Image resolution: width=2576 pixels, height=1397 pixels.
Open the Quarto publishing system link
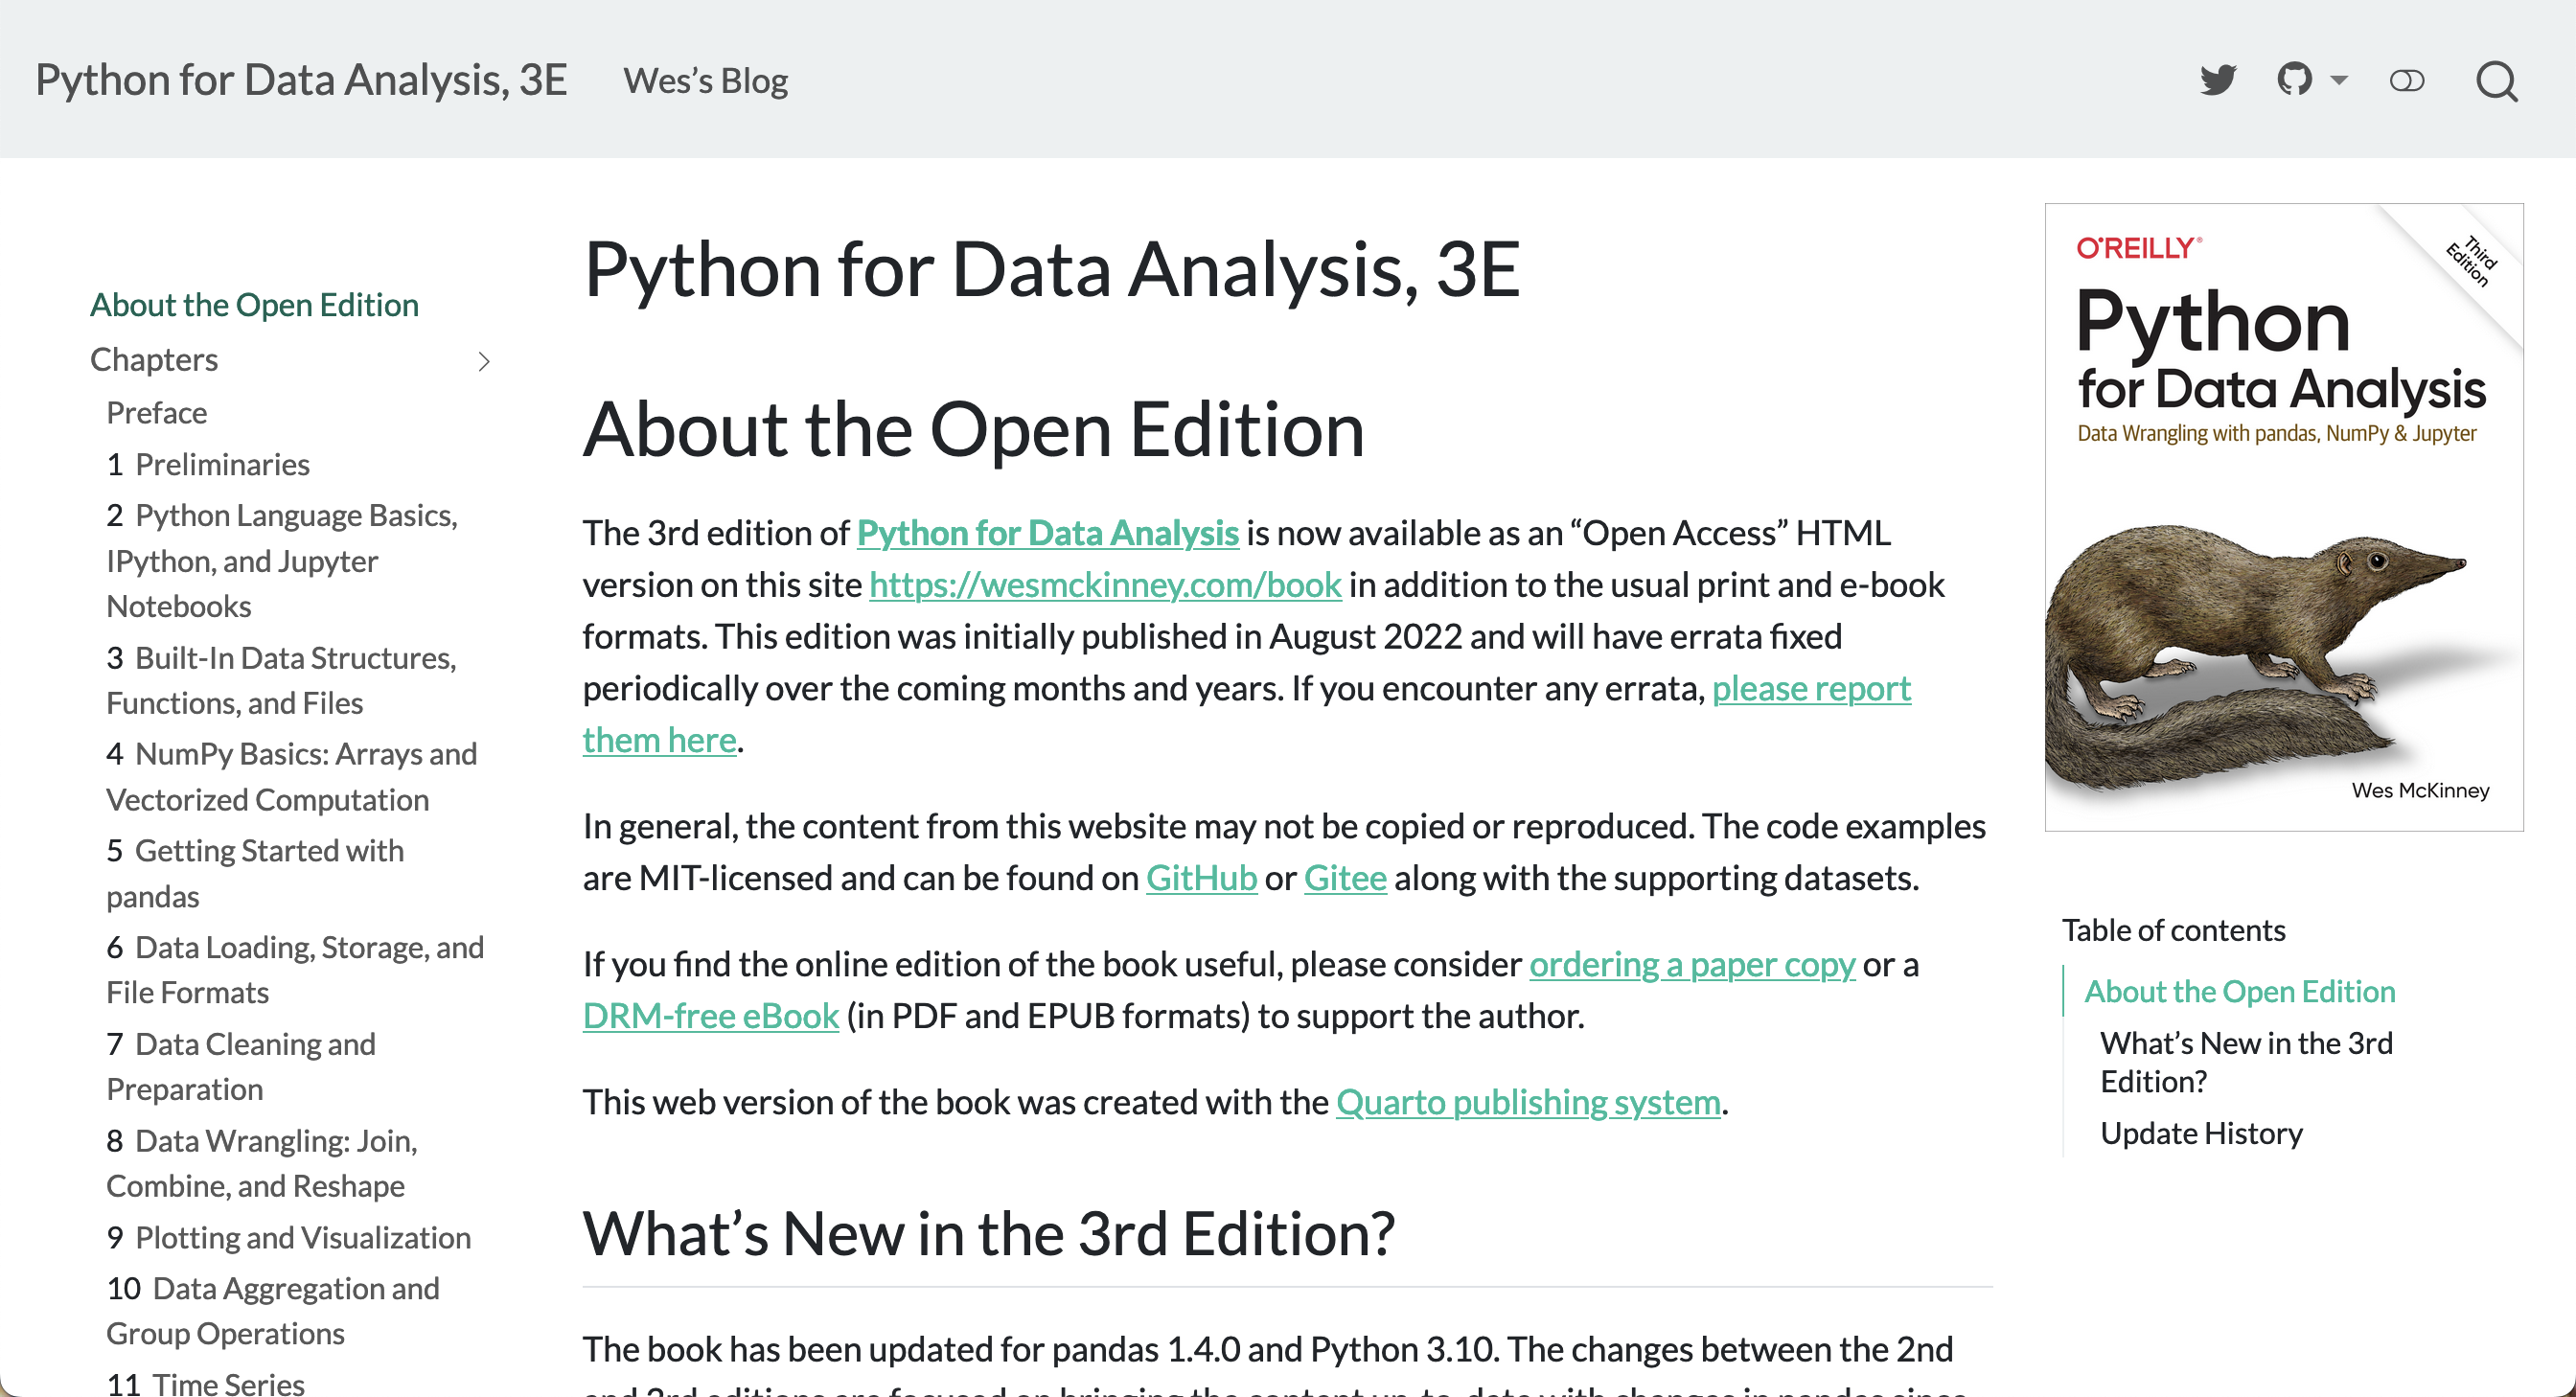tap(1528, 1102)
